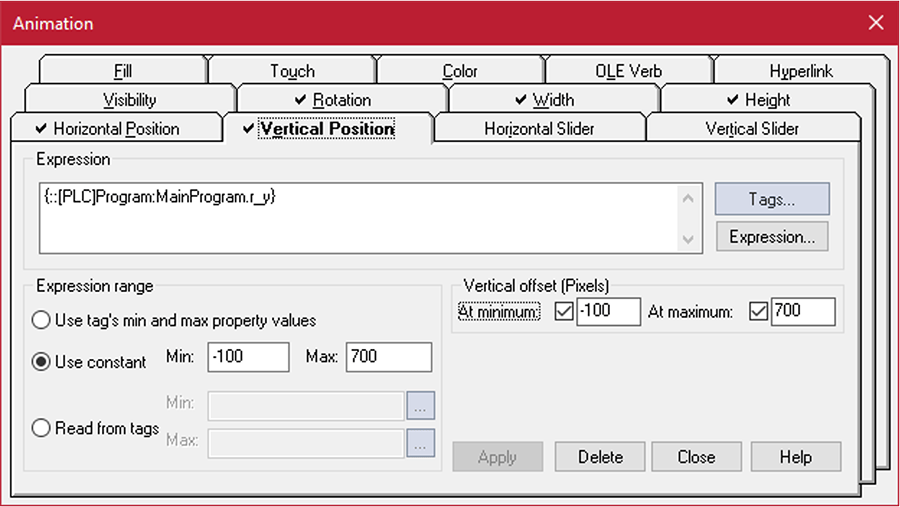This screenshot has height=507, width=900.
Task: Click the Apply button
Action: click(498, 457)
